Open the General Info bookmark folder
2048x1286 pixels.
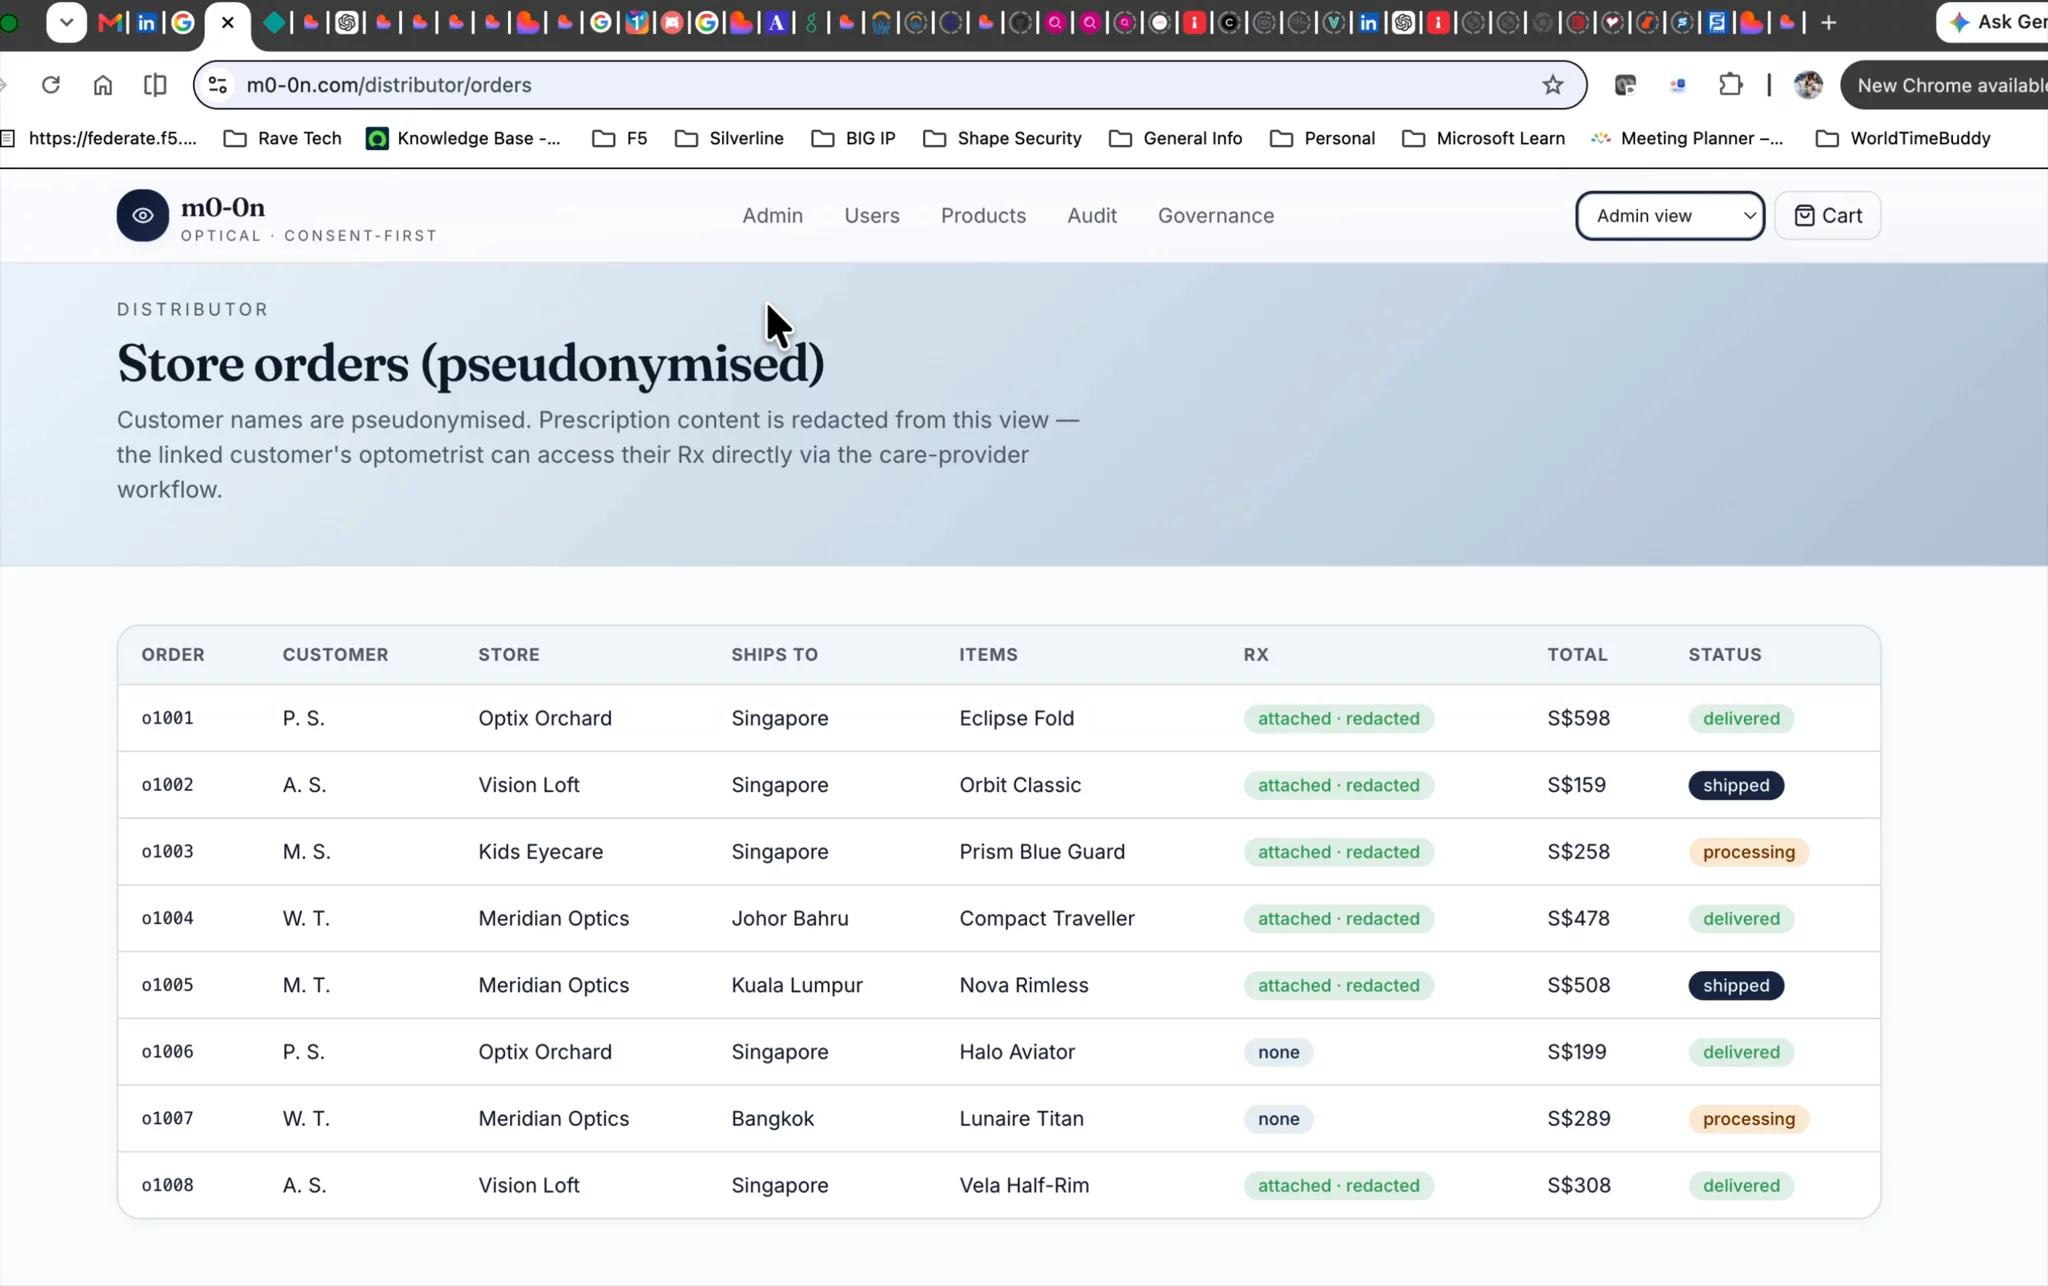click(x=1176, y=138)
